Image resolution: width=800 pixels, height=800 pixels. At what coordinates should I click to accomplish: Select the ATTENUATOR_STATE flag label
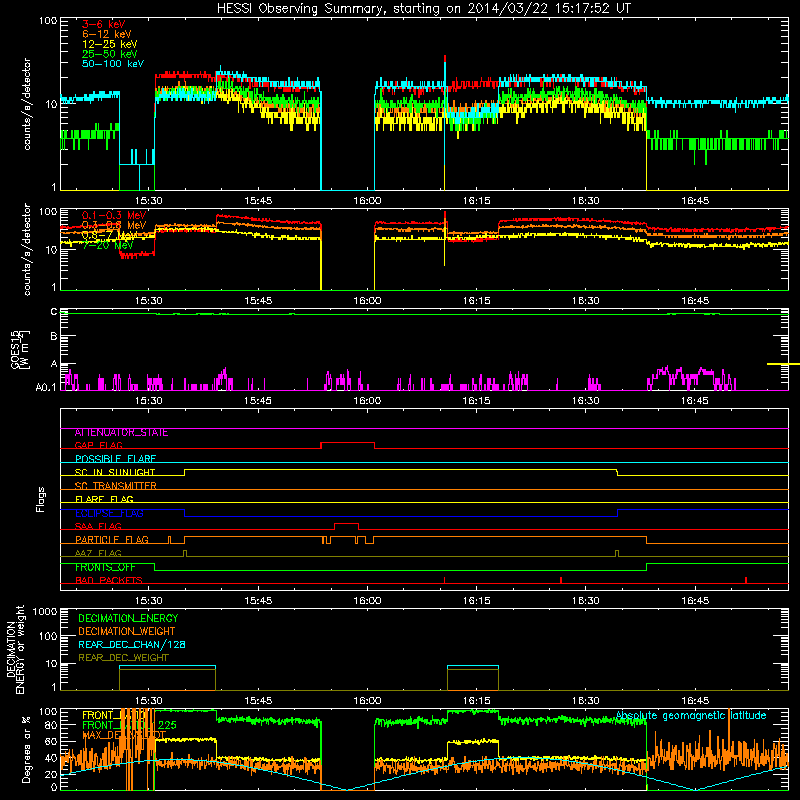(x=121, y=433)
